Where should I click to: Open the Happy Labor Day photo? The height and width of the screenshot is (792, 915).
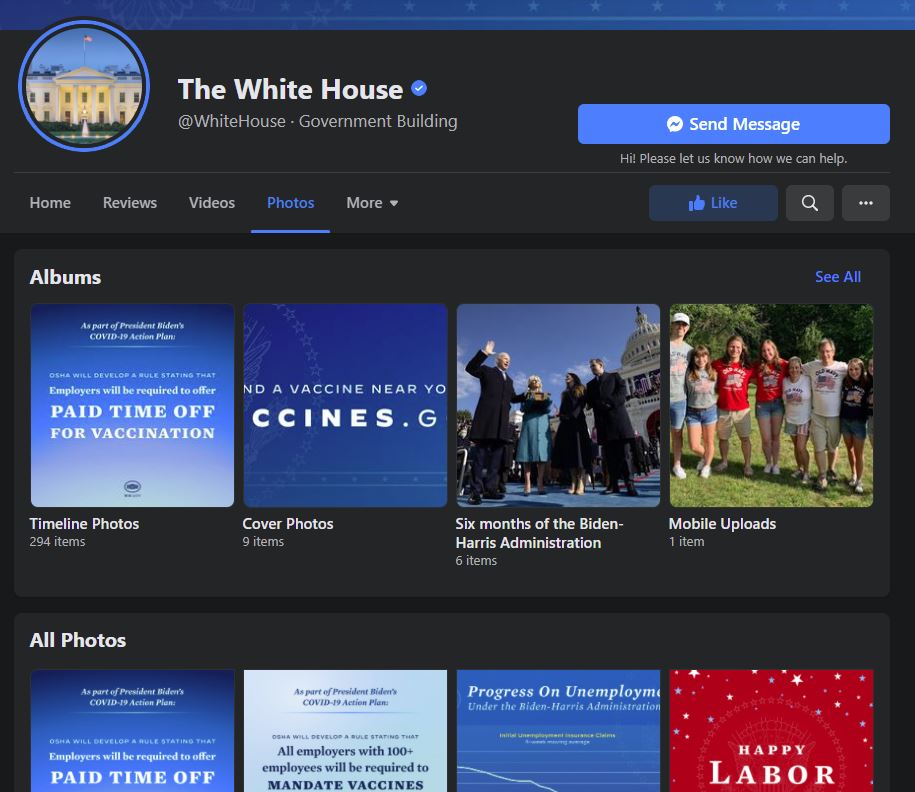(x=771, y=730)
